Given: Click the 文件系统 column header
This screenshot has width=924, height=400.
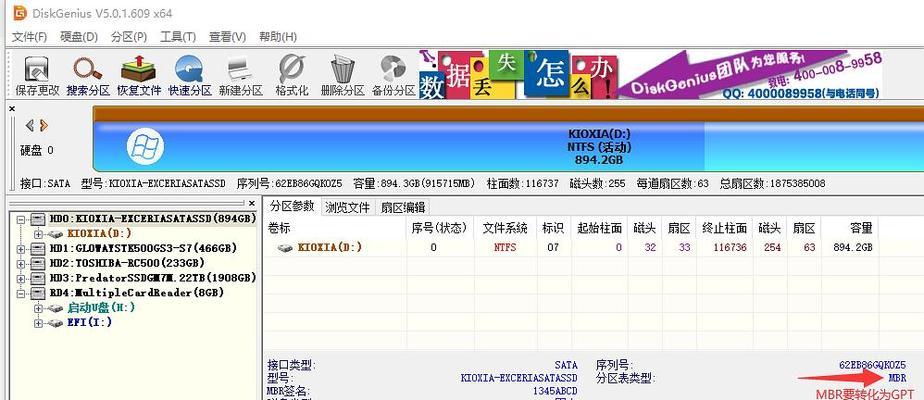Looking at the screenshot, I should [x=505, y=228].
